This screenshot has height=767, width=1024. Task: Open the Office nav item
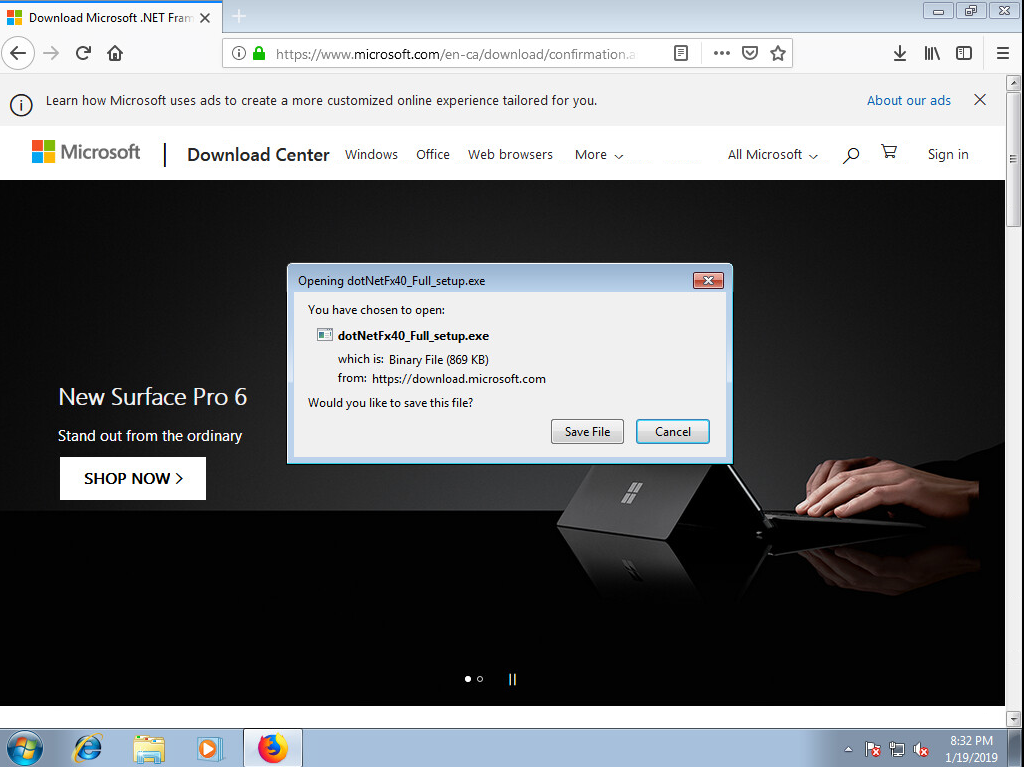(x=433, y=155)
